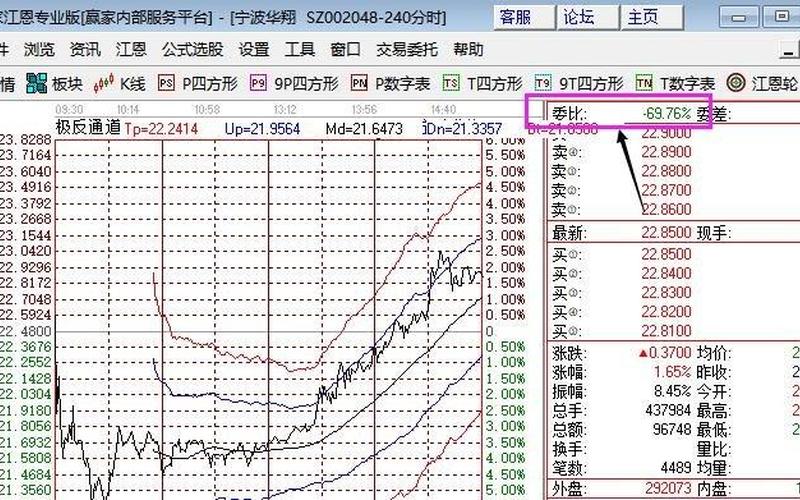Click the buy price 22.8400
This screenshot has width=800, height=500.
point(666,273)
